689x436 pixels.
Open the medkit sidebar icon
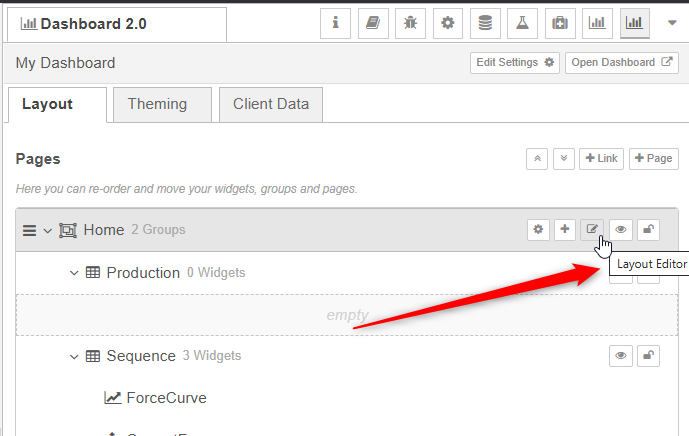point(560,23)
